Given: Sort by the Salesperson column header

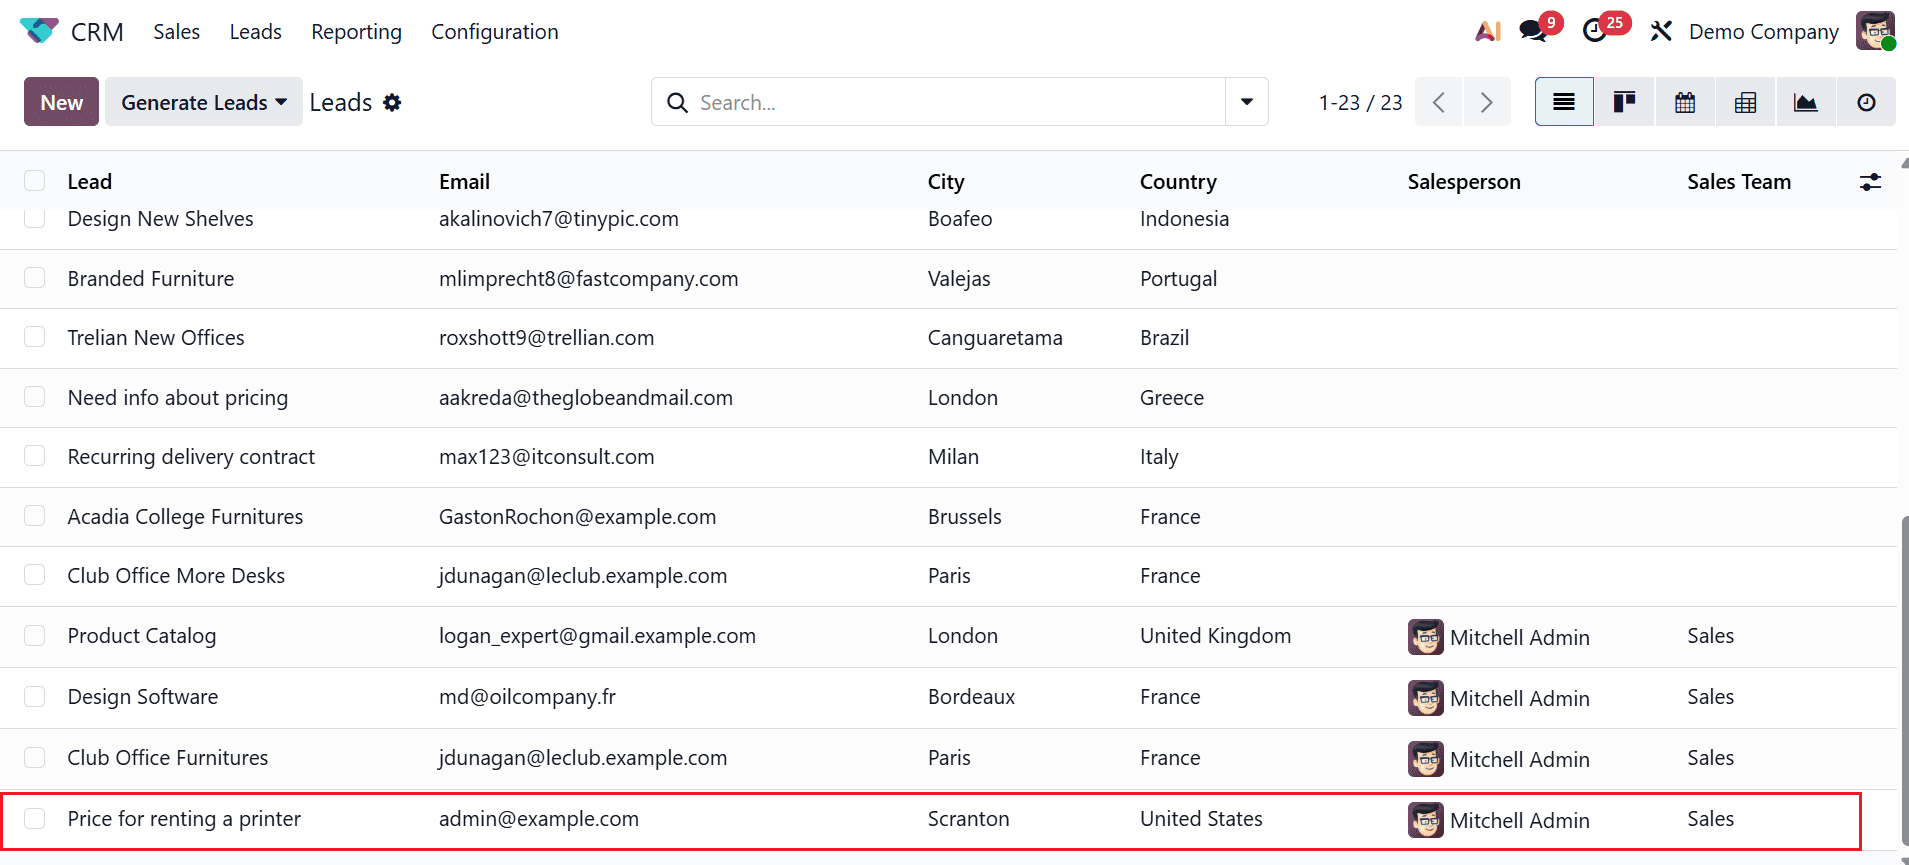Looking at the screenshot, I should 1464,182.
